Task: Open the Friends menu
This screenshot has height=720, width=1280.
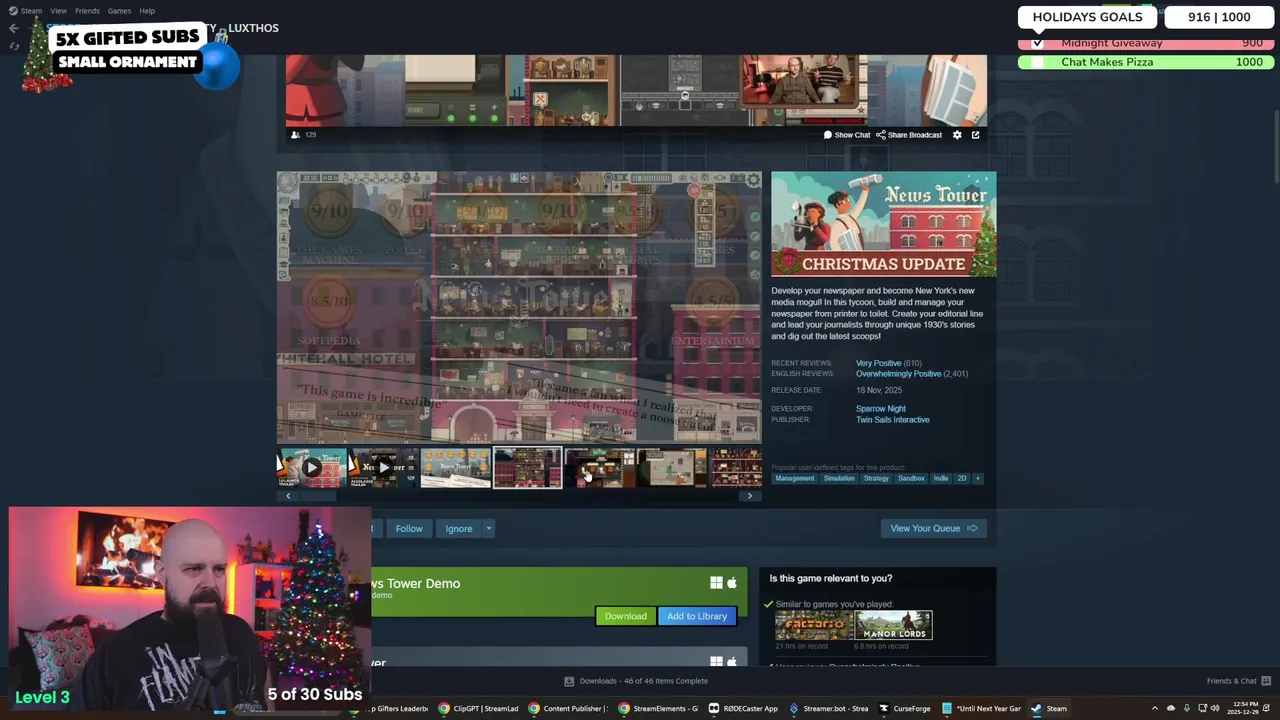Action: (x=87, y=11)
